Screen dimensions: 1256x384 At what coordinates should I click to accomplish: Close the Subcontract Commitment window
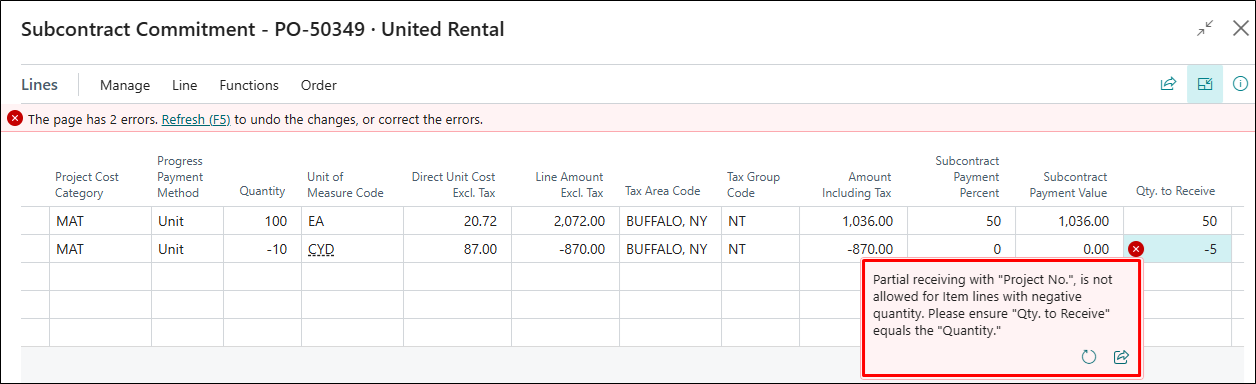pos(1240,29)
